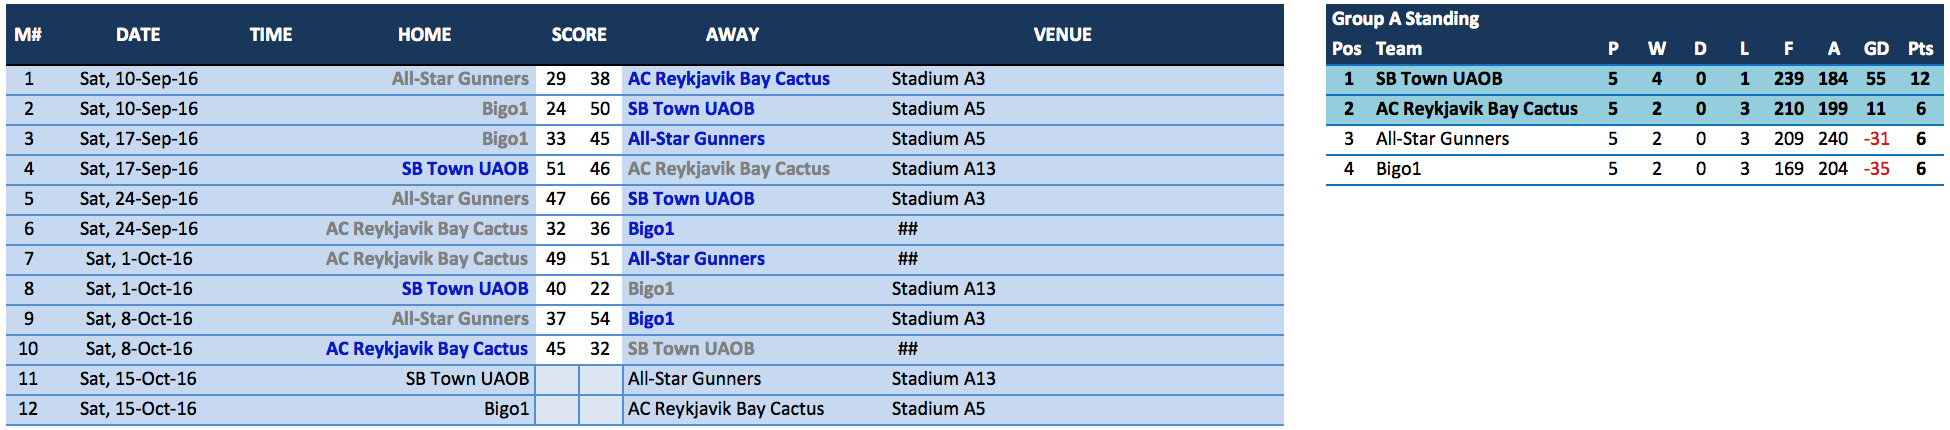Select match 1 away team AC Reykjavik Bay Cactus
The width and height of the screenshot is (1950, 430).
(728, 79)
